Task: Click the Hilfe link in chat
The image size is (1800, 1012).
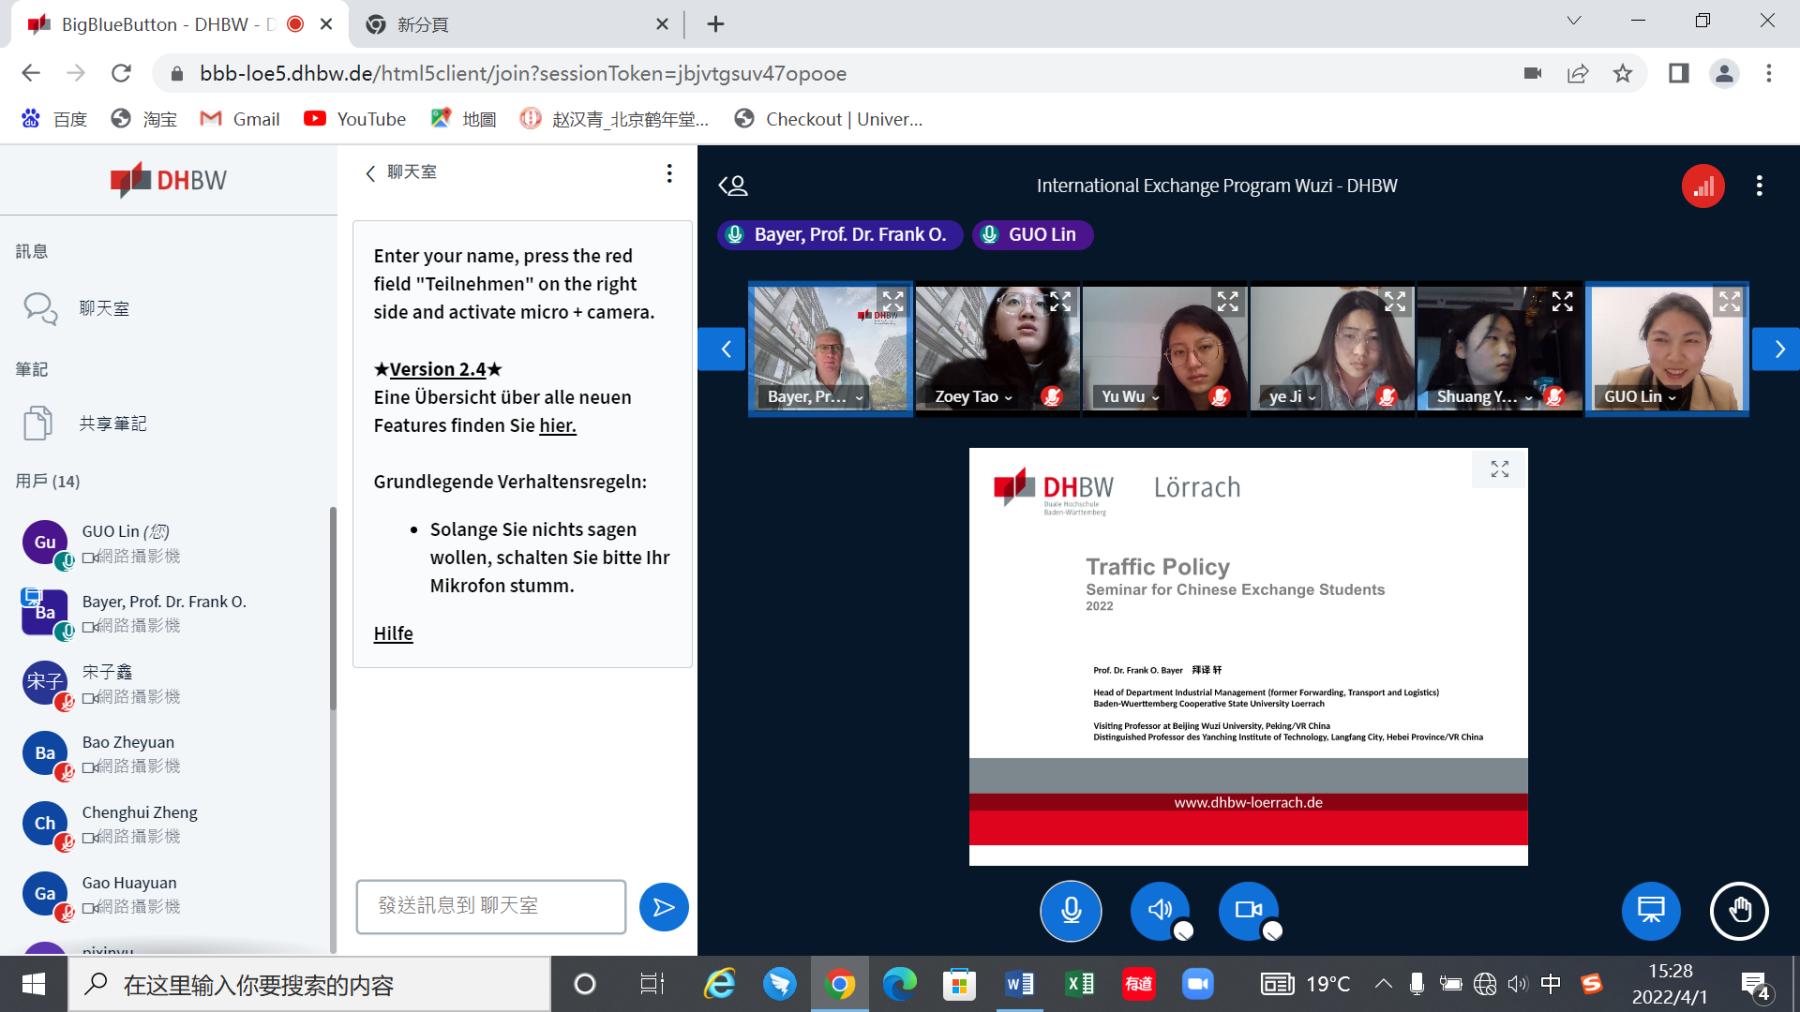Action: [x=393, y=634]
